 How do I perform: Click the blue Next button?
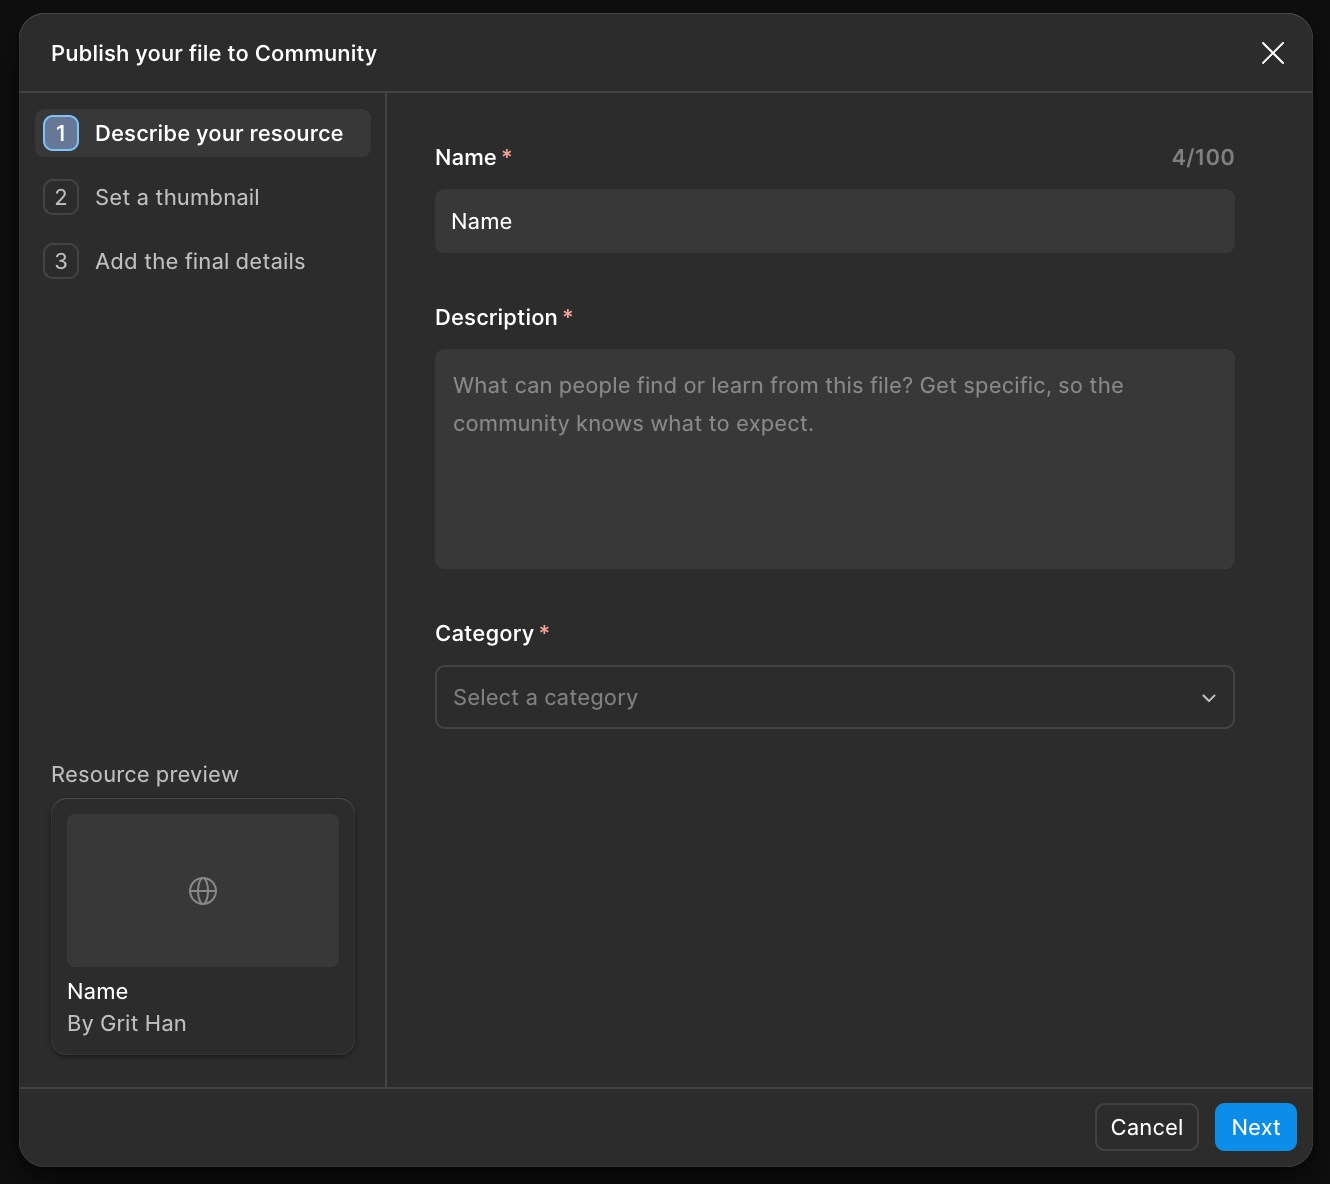1255,1127
